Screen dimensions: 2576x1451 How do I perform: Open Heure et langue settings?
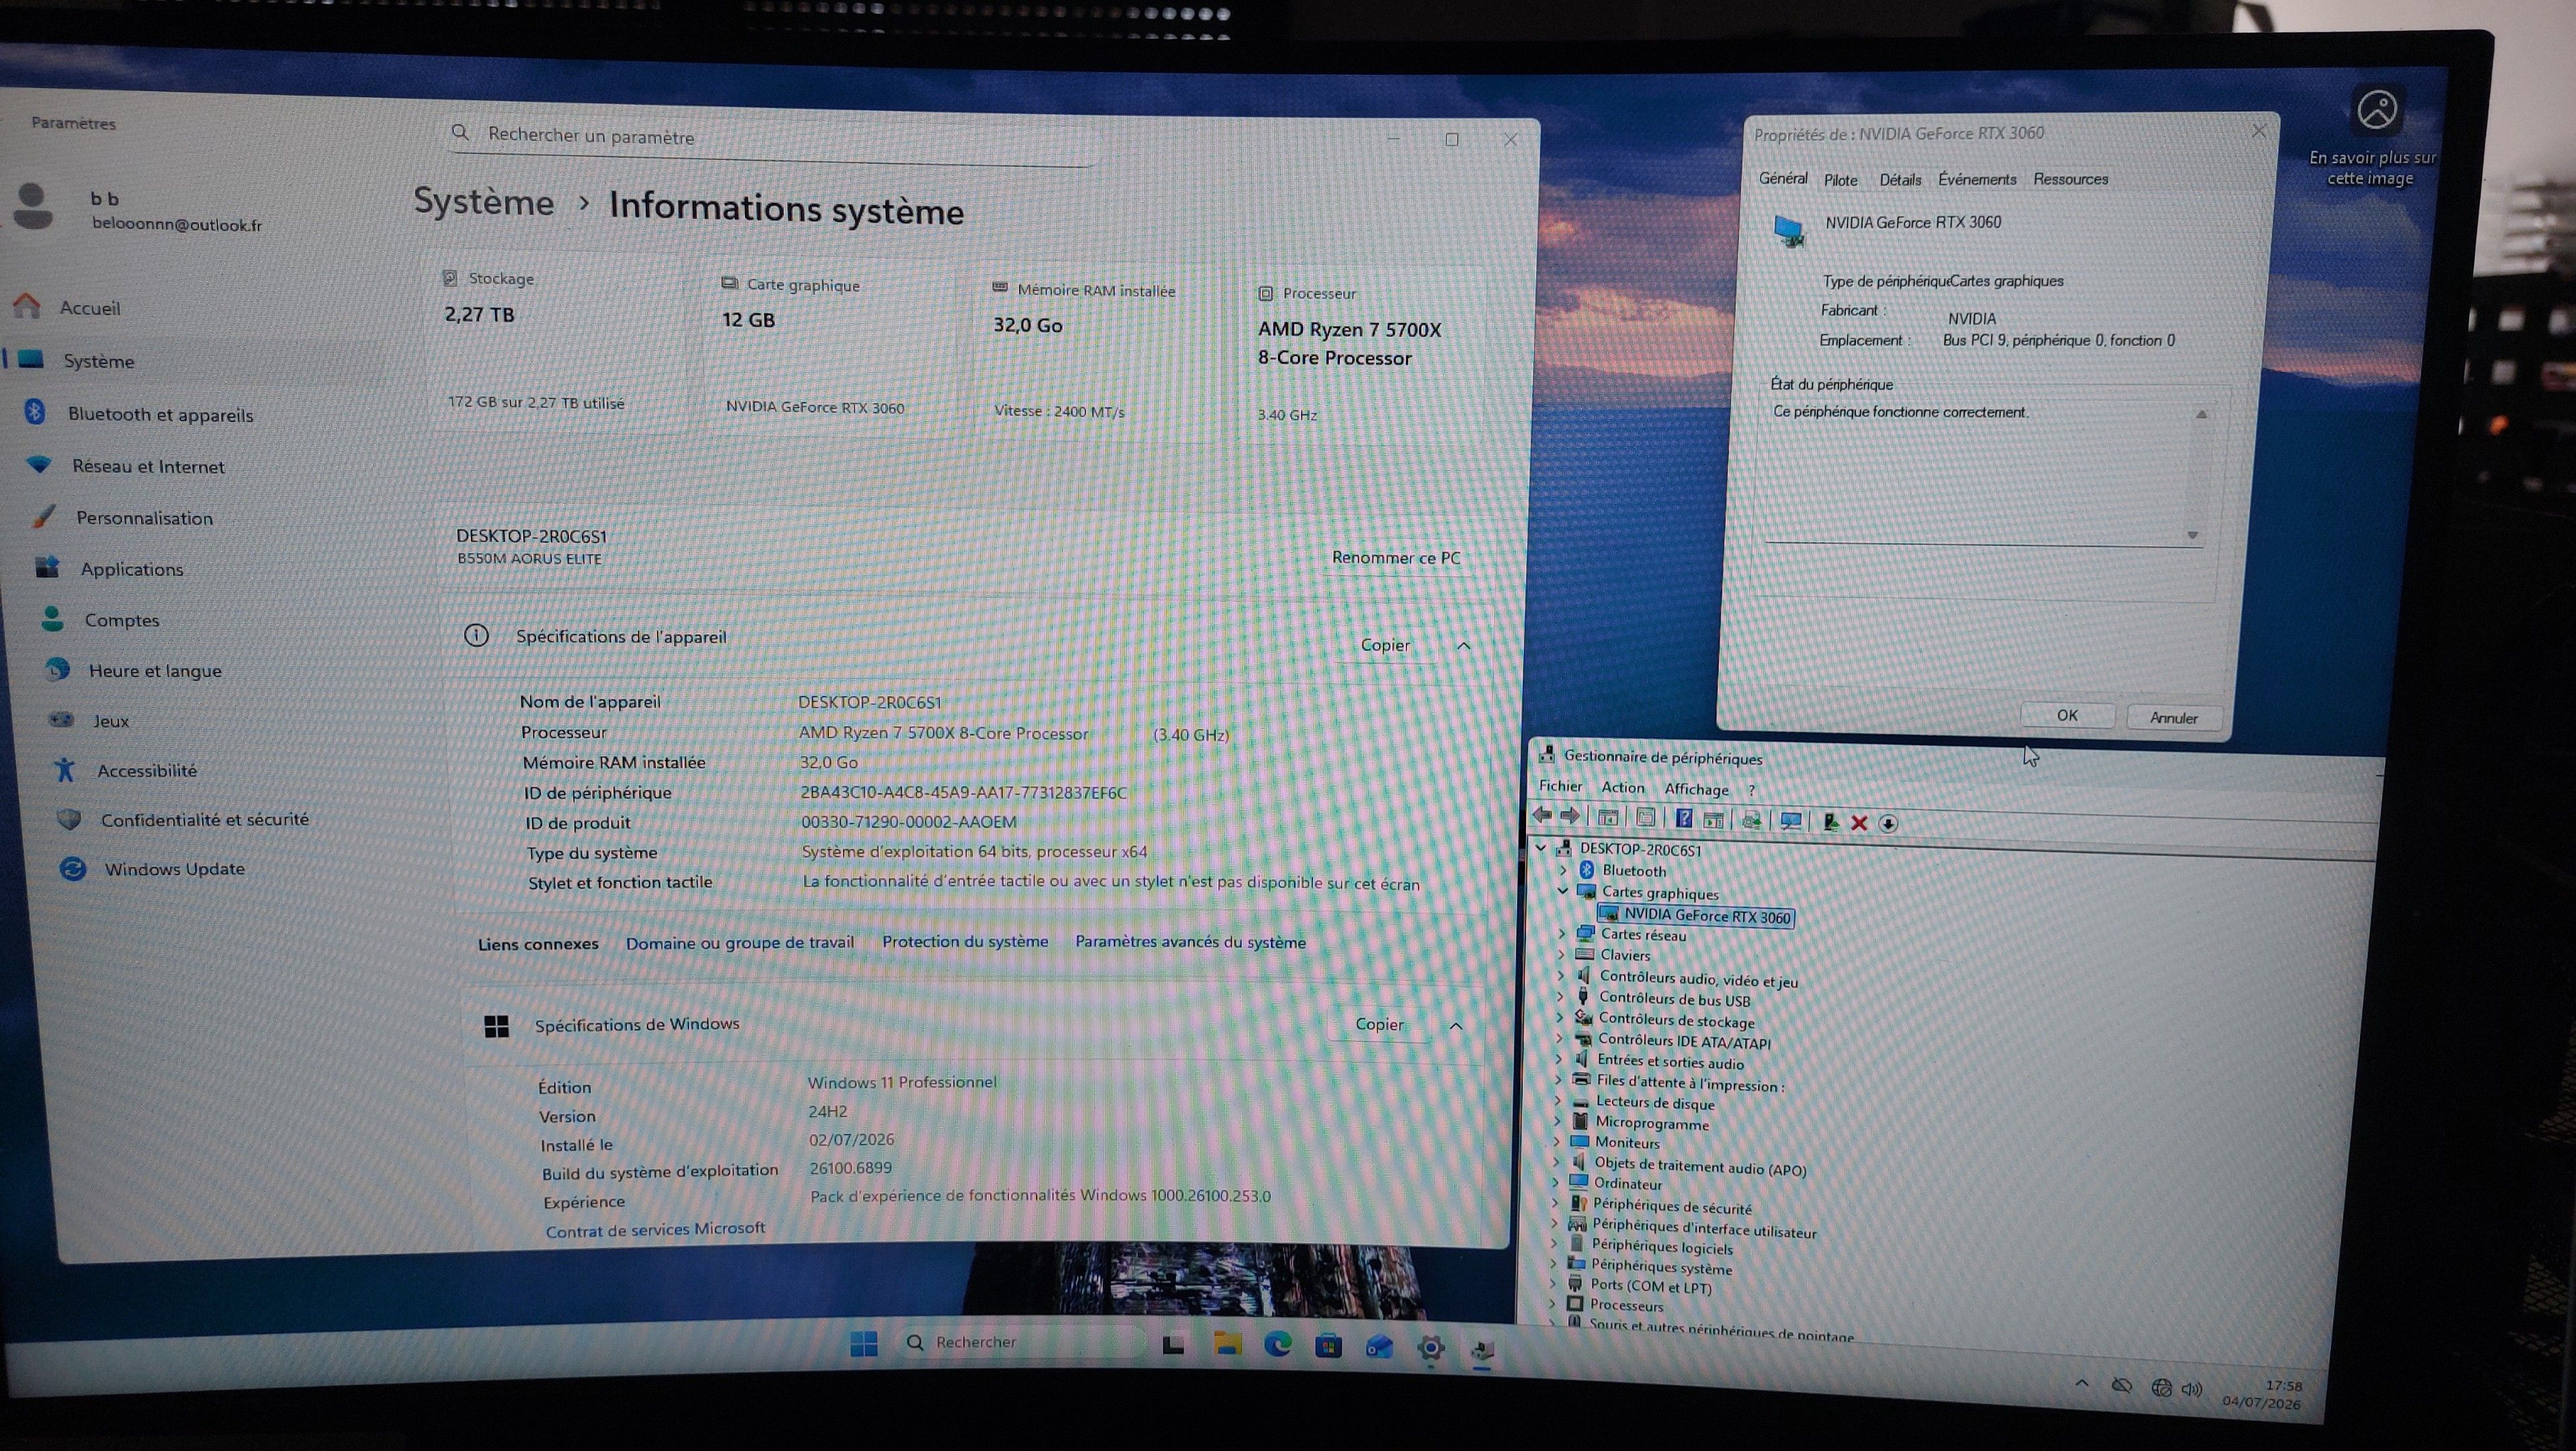pos(155,671)
